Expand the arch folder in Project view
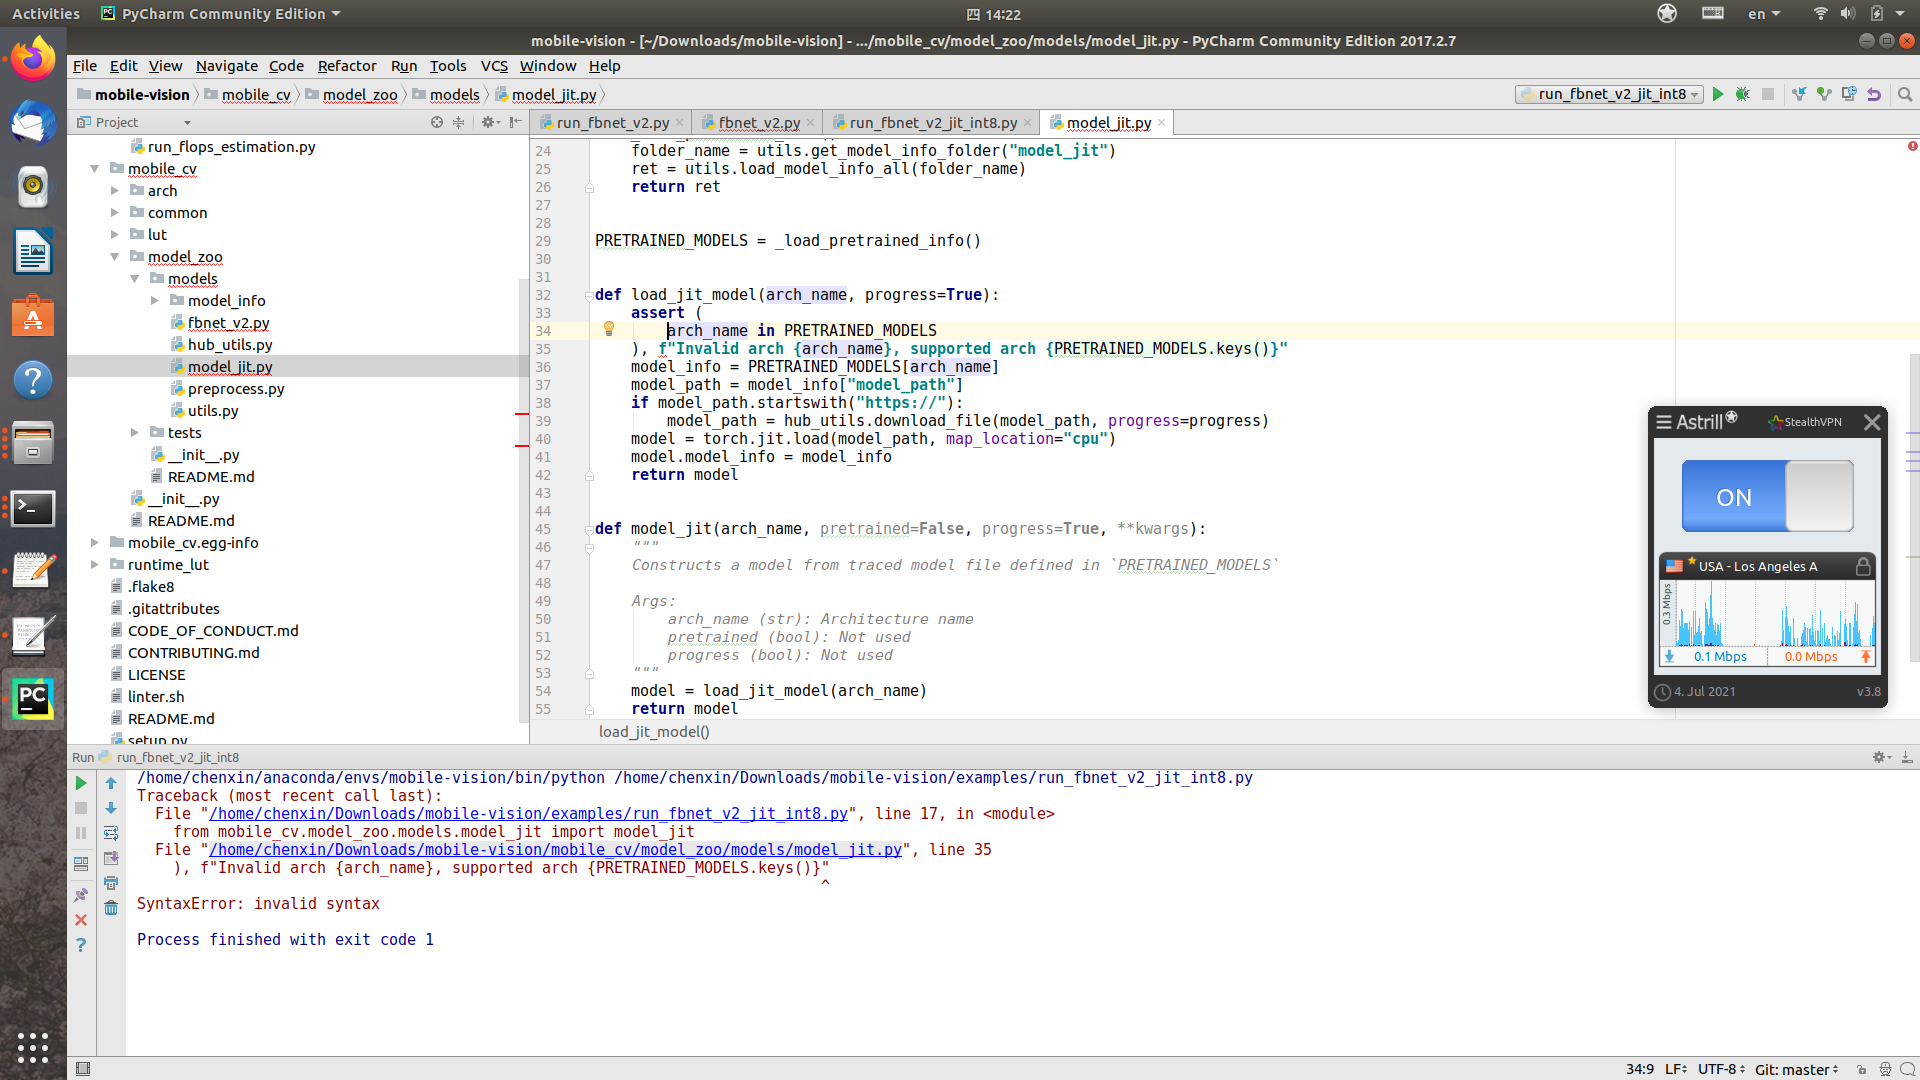This screenshot has height=1080, width=1920. click(x=115, y=190)
